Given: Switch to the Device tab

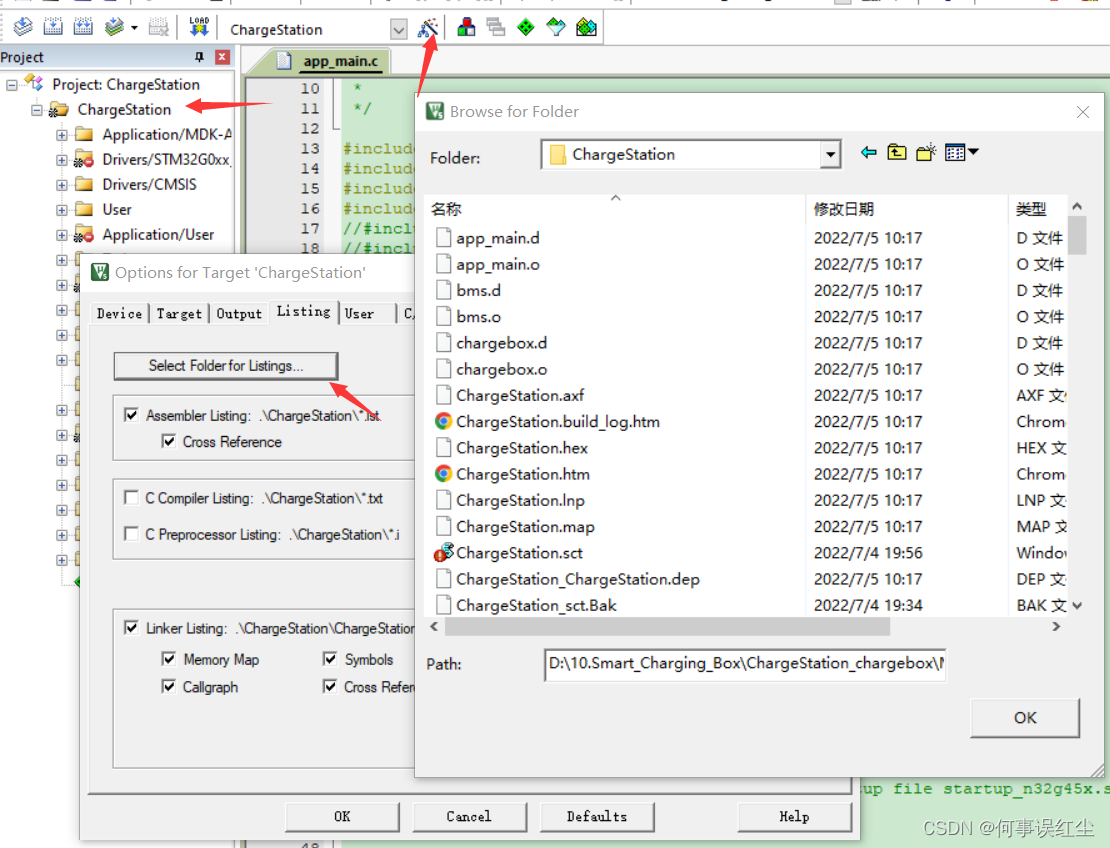Looking at the screenshot, I should 119,313.
